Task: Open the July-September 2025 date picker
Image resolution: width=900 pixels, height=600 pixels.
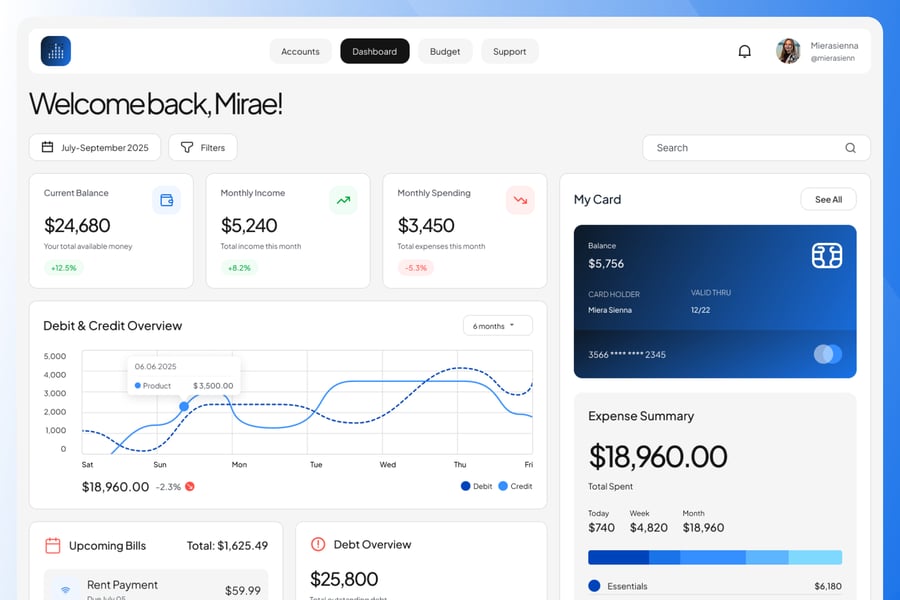Action: tap(95, 148)
